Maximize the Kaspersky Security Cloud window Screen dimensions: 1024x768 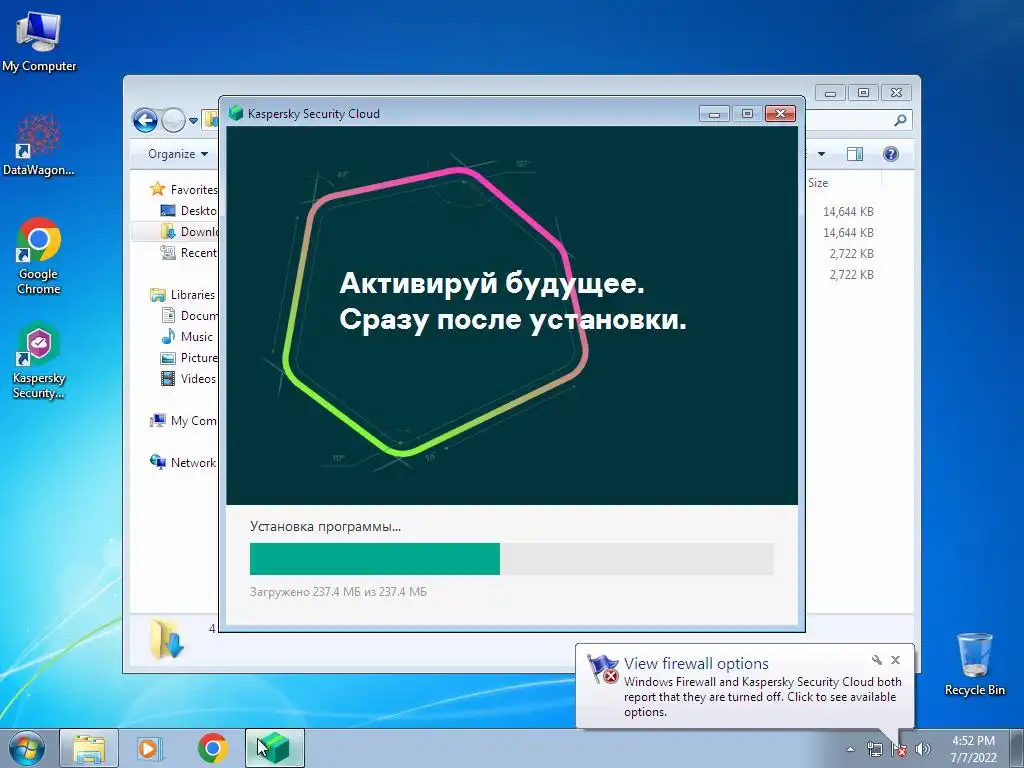coord(747,114)
